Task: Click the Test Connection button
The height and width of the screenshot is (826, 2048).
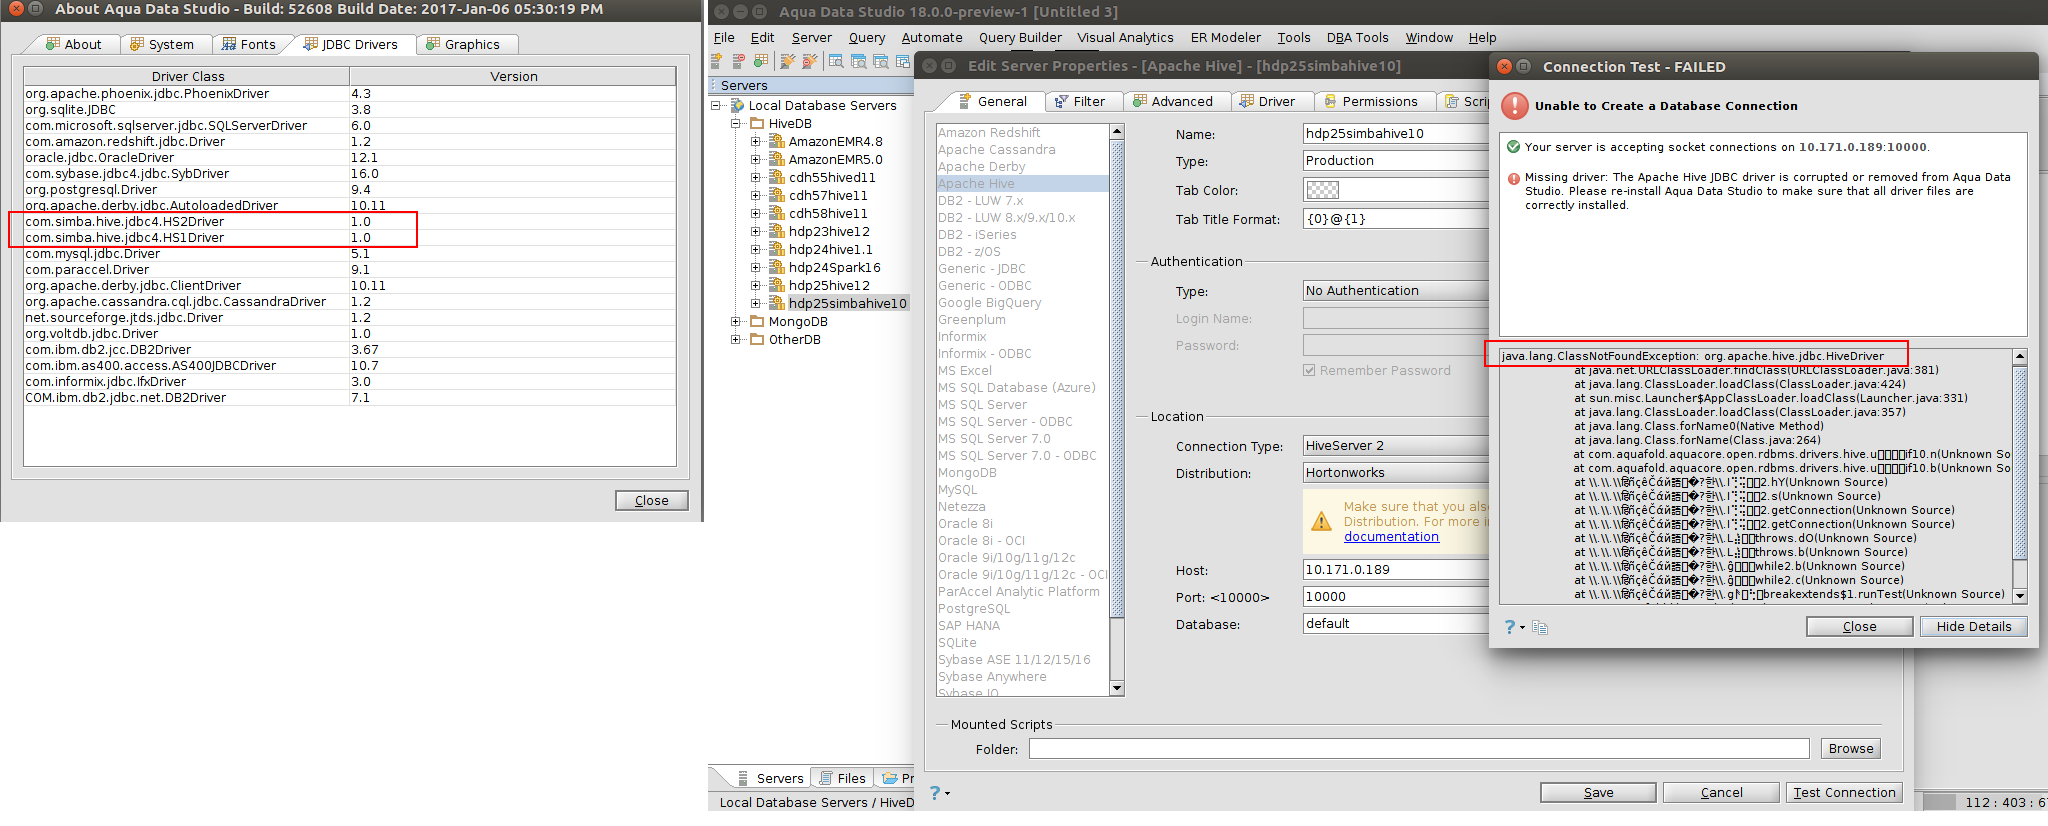Action: pos(1844,792)
